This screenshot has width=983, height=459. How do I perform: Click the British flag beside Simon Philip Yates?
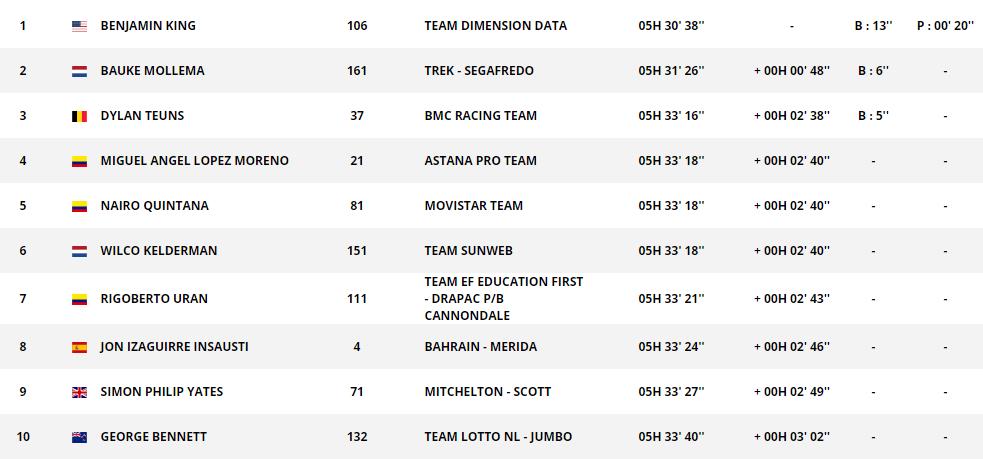click(80, 392)
